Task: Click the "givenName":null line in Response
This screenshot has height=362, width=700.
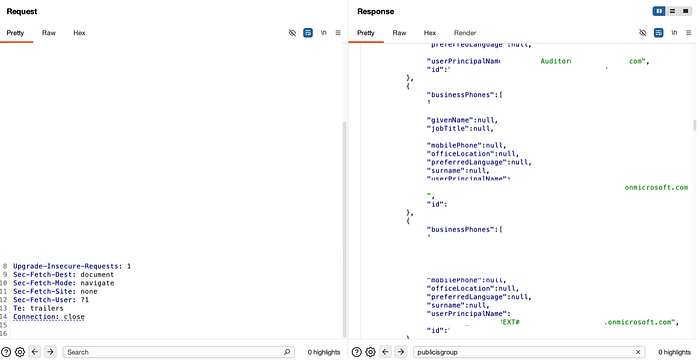Action: pos(462,120)
